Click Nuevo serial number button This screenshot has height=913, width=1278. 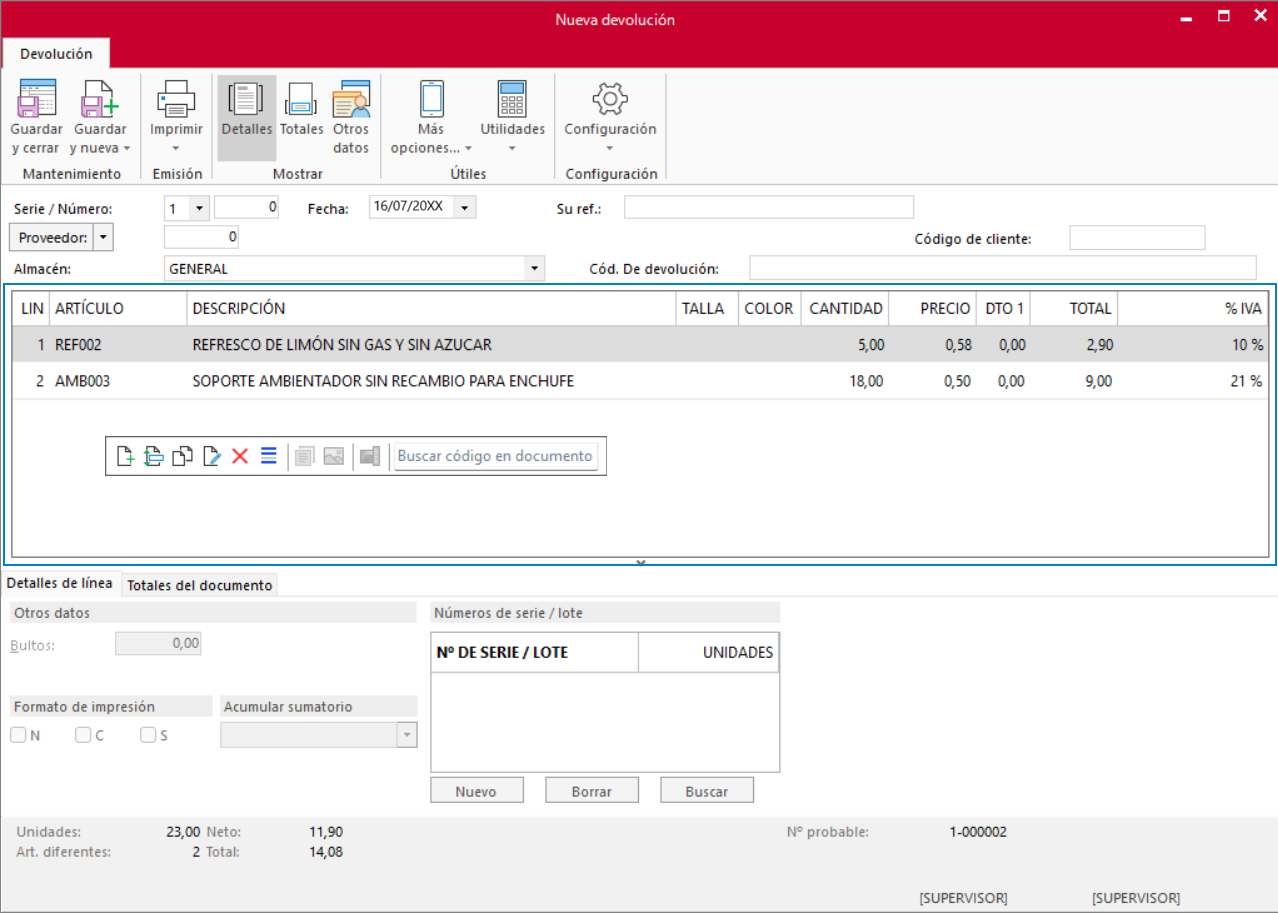point(476,790)
